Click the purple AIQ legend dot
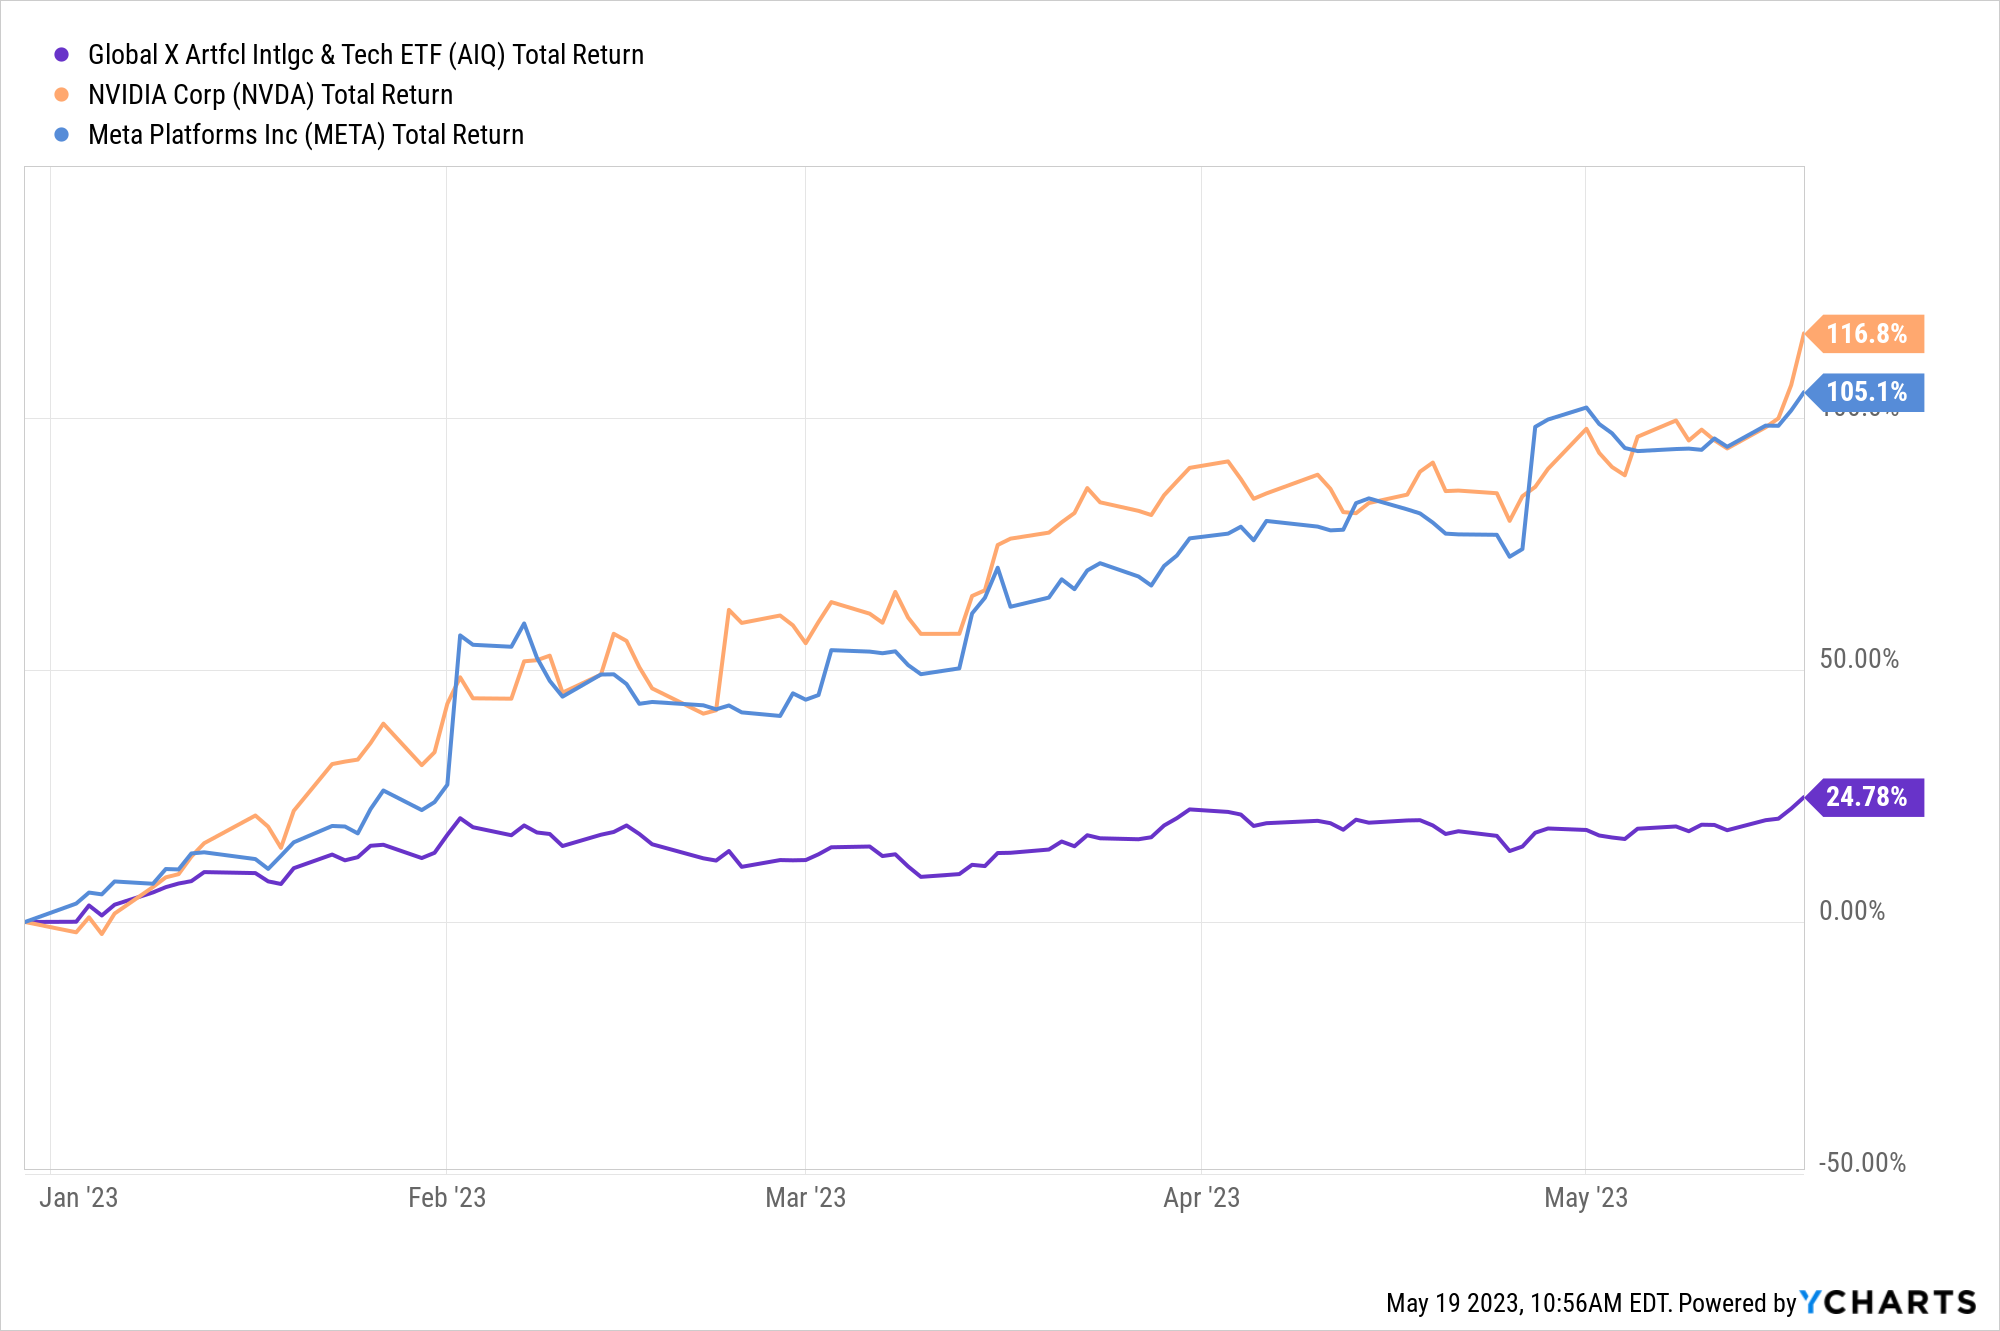The image size is (2000, 1331). click(62, 55)
